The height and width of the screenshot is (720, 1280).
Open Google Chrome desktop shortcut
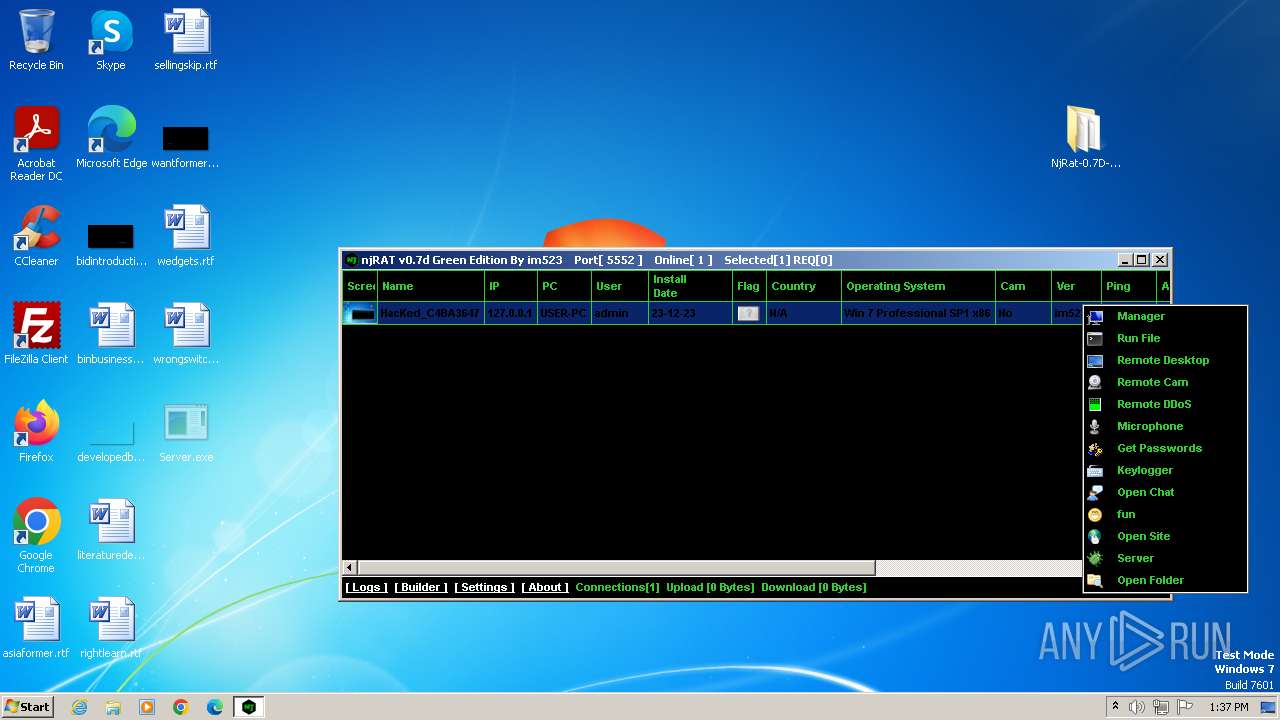click(36, 536)
